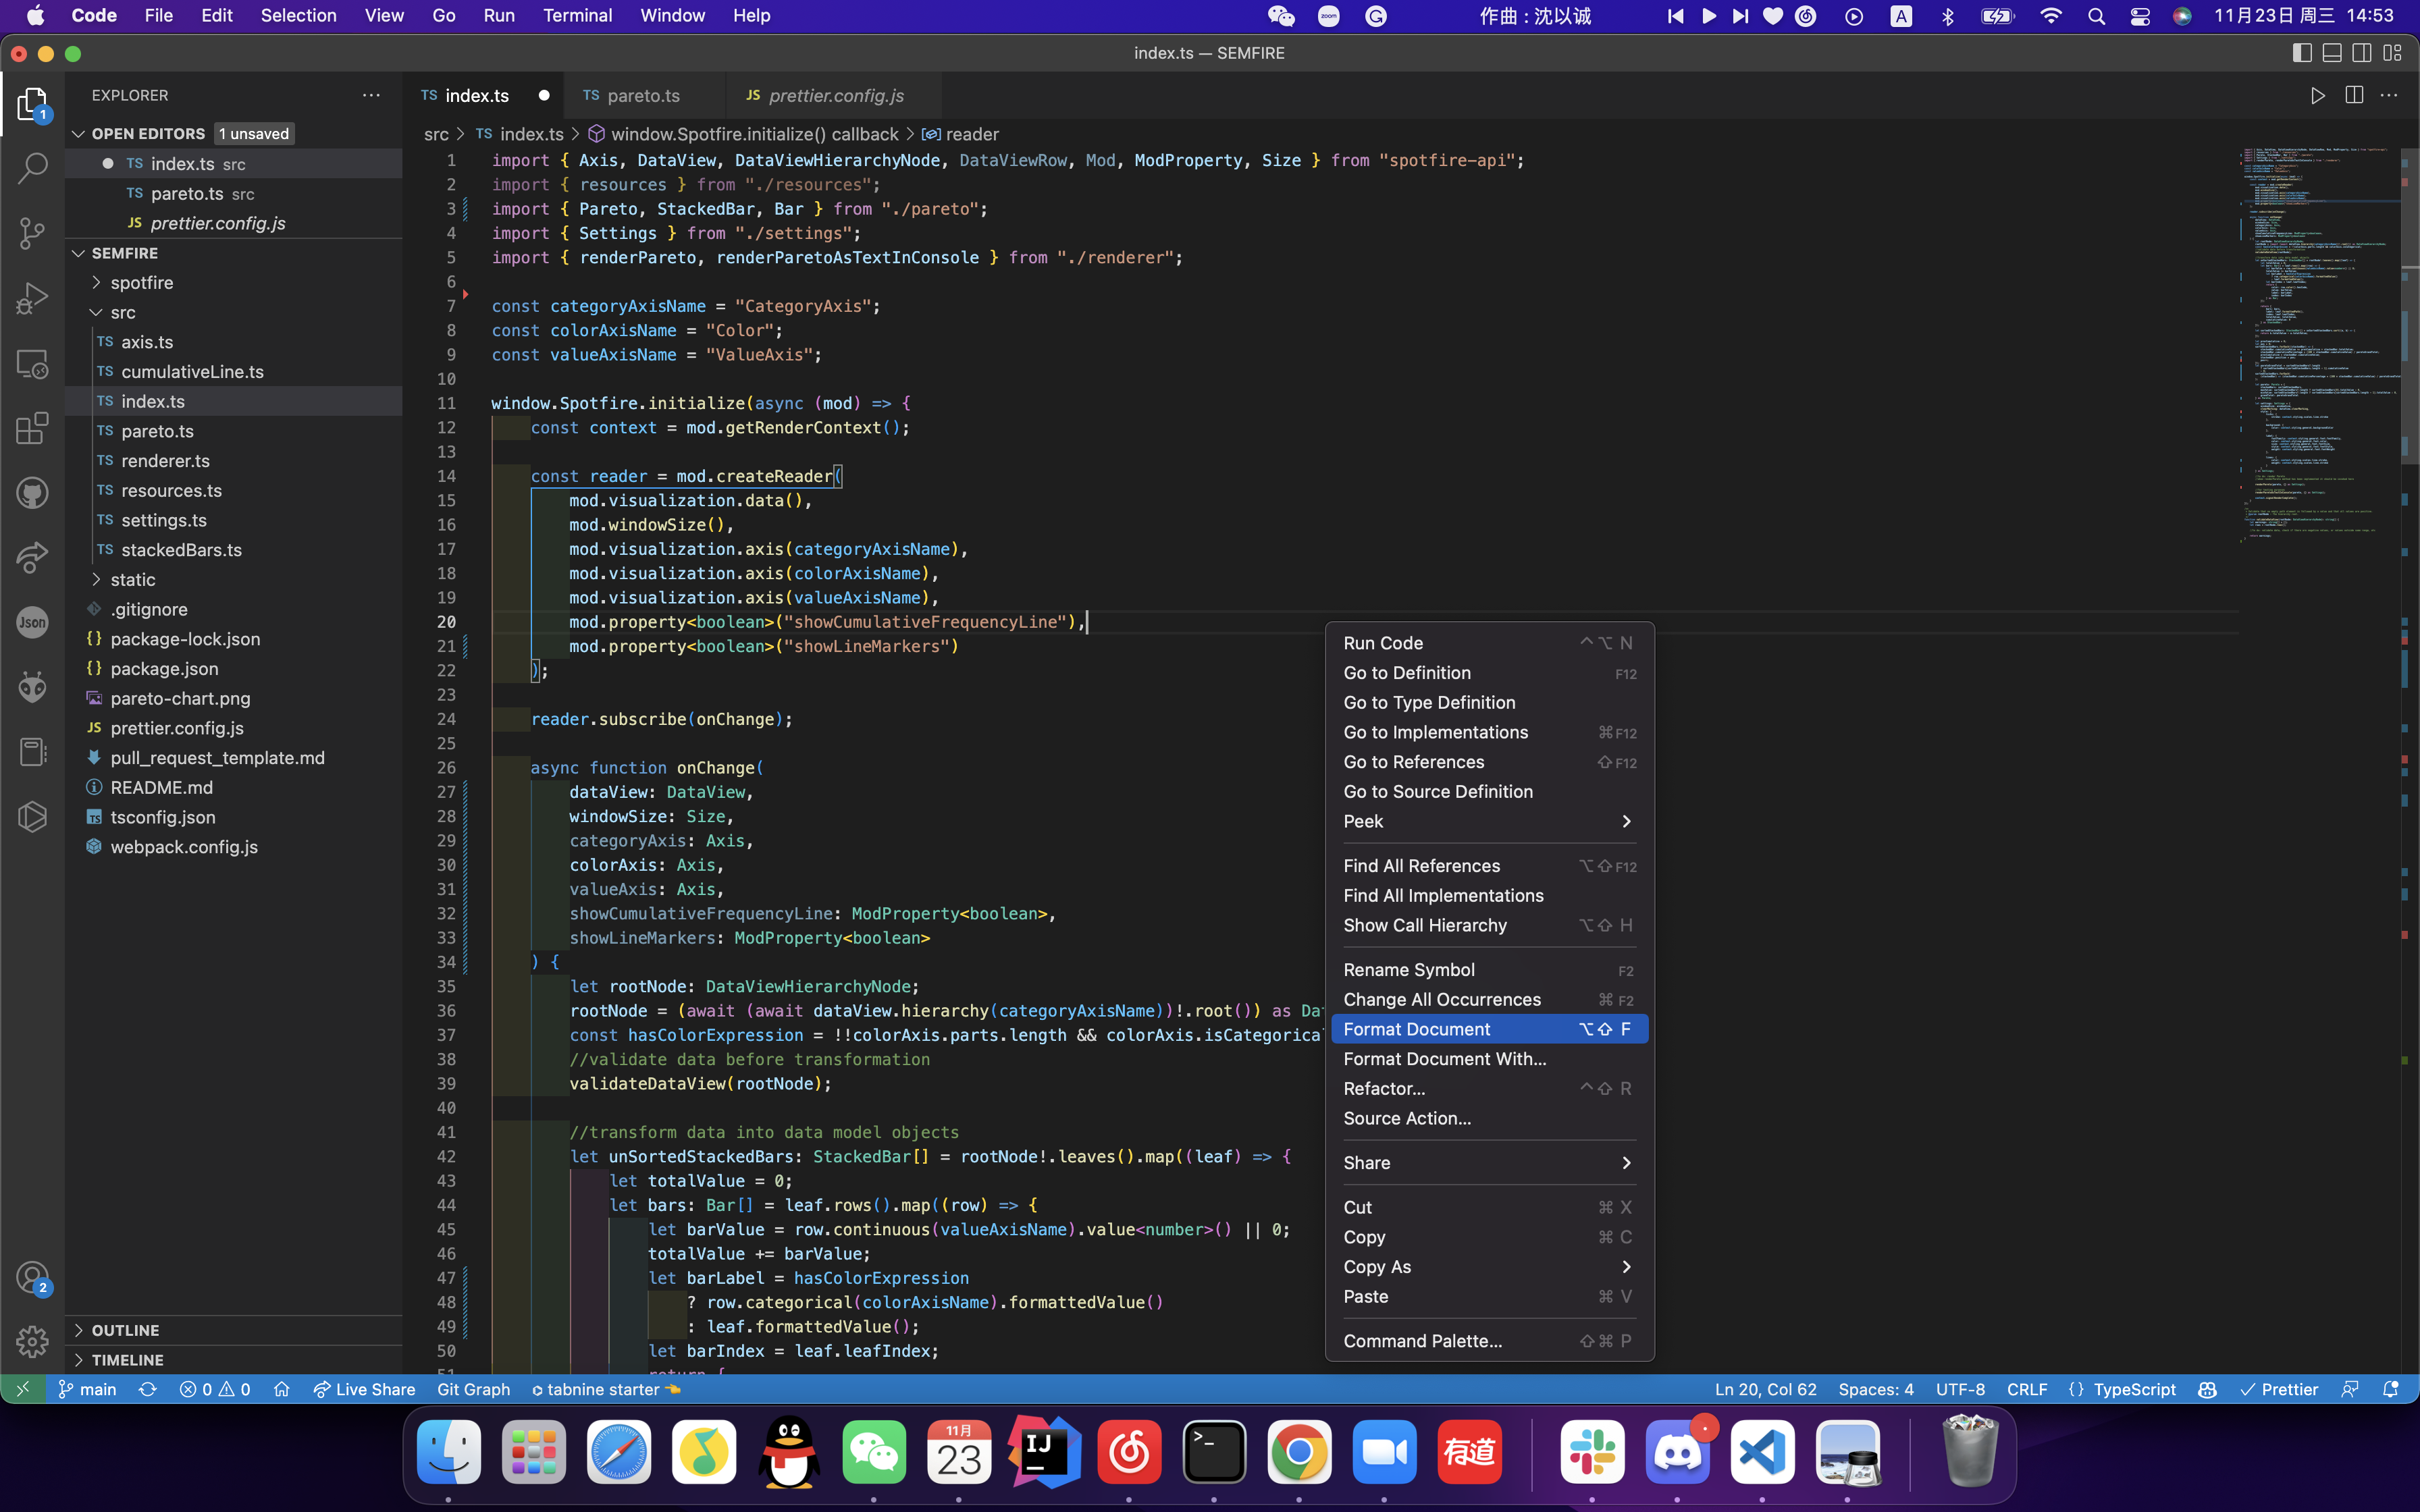This screenshot has width=2420, height=1512.
Task: Open the GitHub view in the activity bar
Action: click(32, 492)
